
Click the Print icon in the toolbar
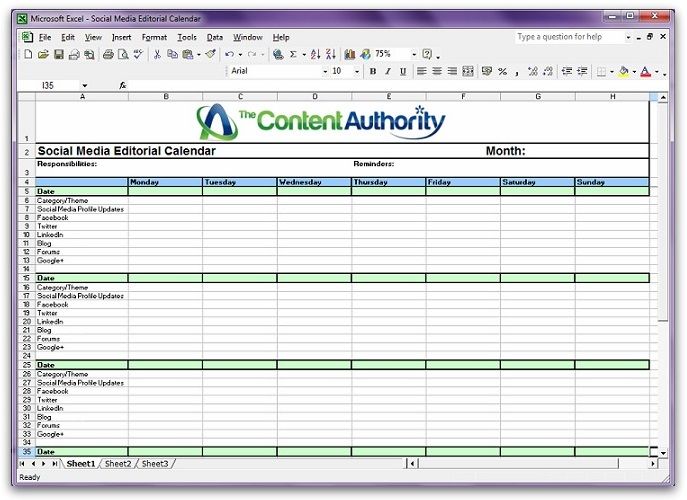[x=108, y=54]
